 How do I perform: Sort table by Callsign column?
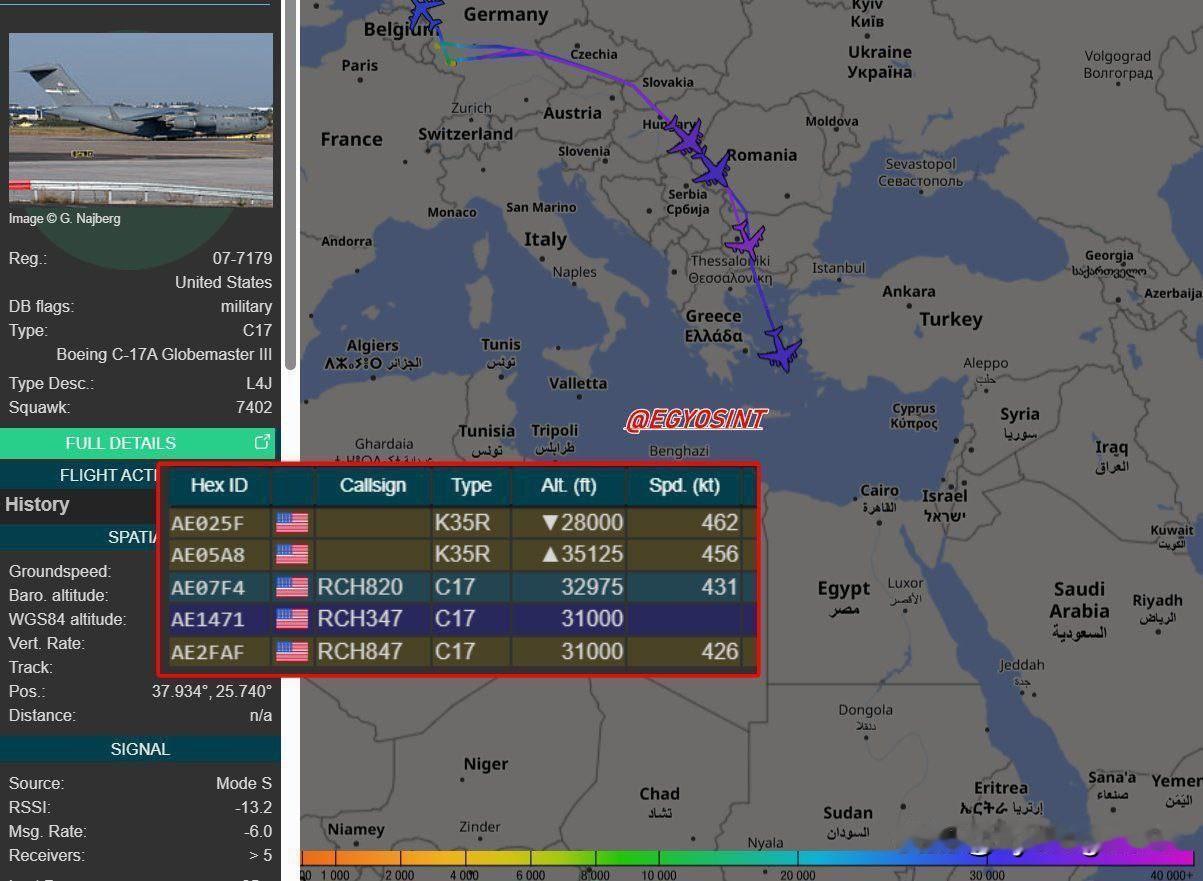click(x=372, y=485)
